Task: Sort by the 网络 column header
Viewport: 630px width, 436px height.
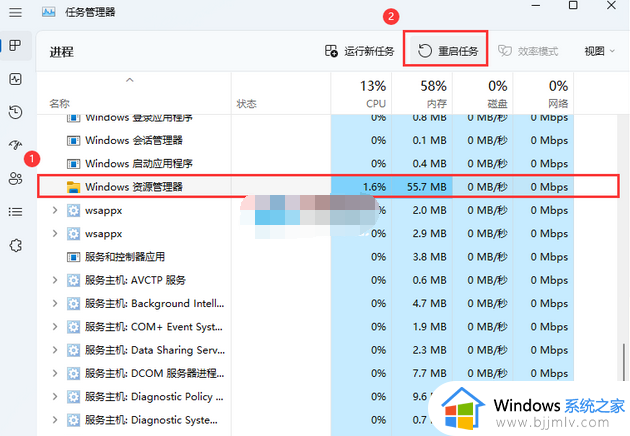Action: pos(543,93)
